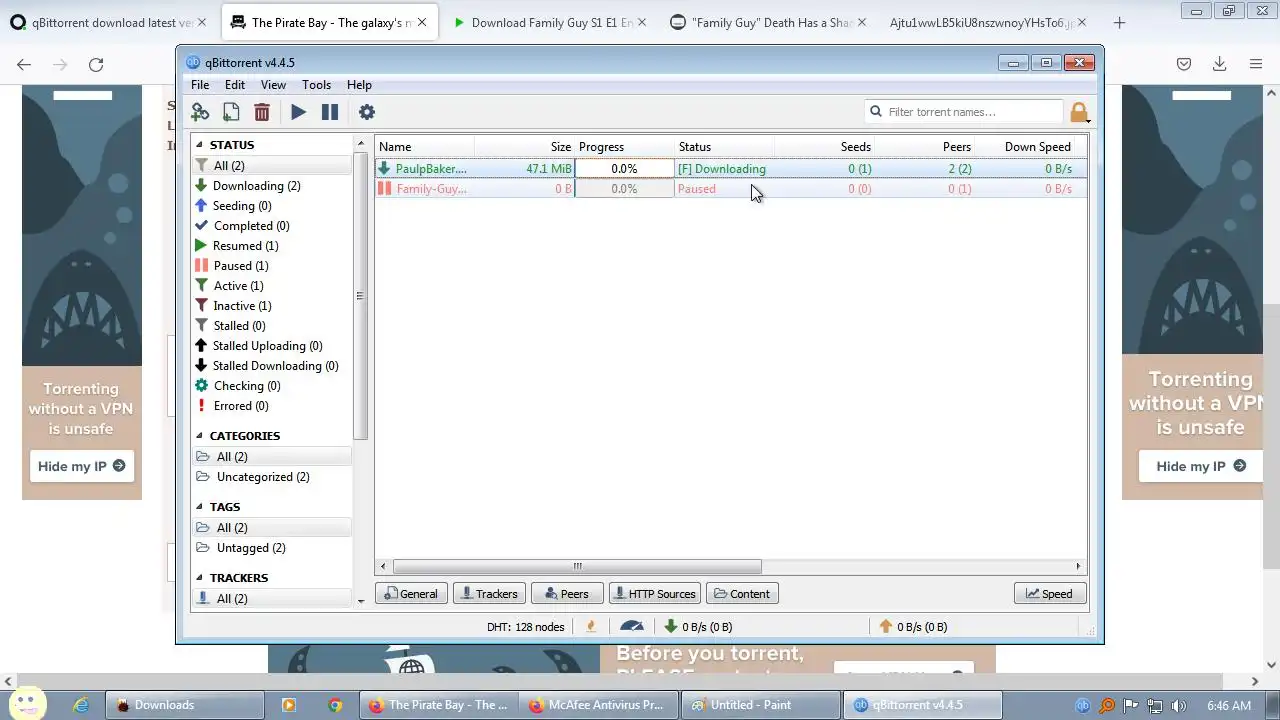Select the PaulpBaker torrent row

click(x=730, y=168)
